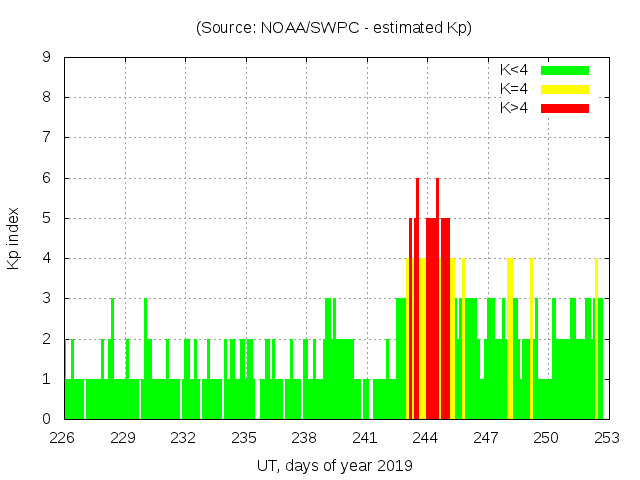
Task: Select the Kp index y-axis title
Action: click(x=14, y=239)
